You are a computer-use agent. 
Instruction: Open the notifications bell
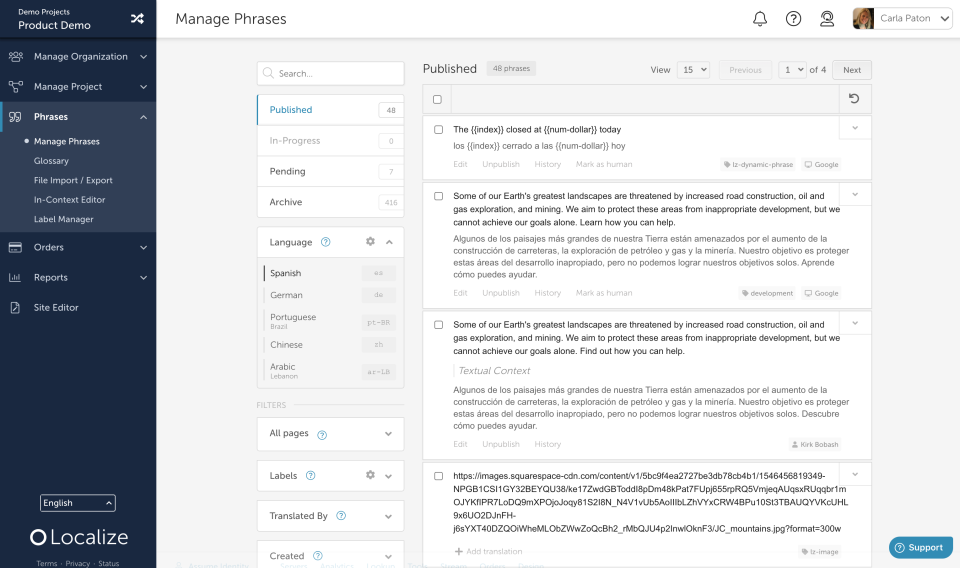(760, 19)
